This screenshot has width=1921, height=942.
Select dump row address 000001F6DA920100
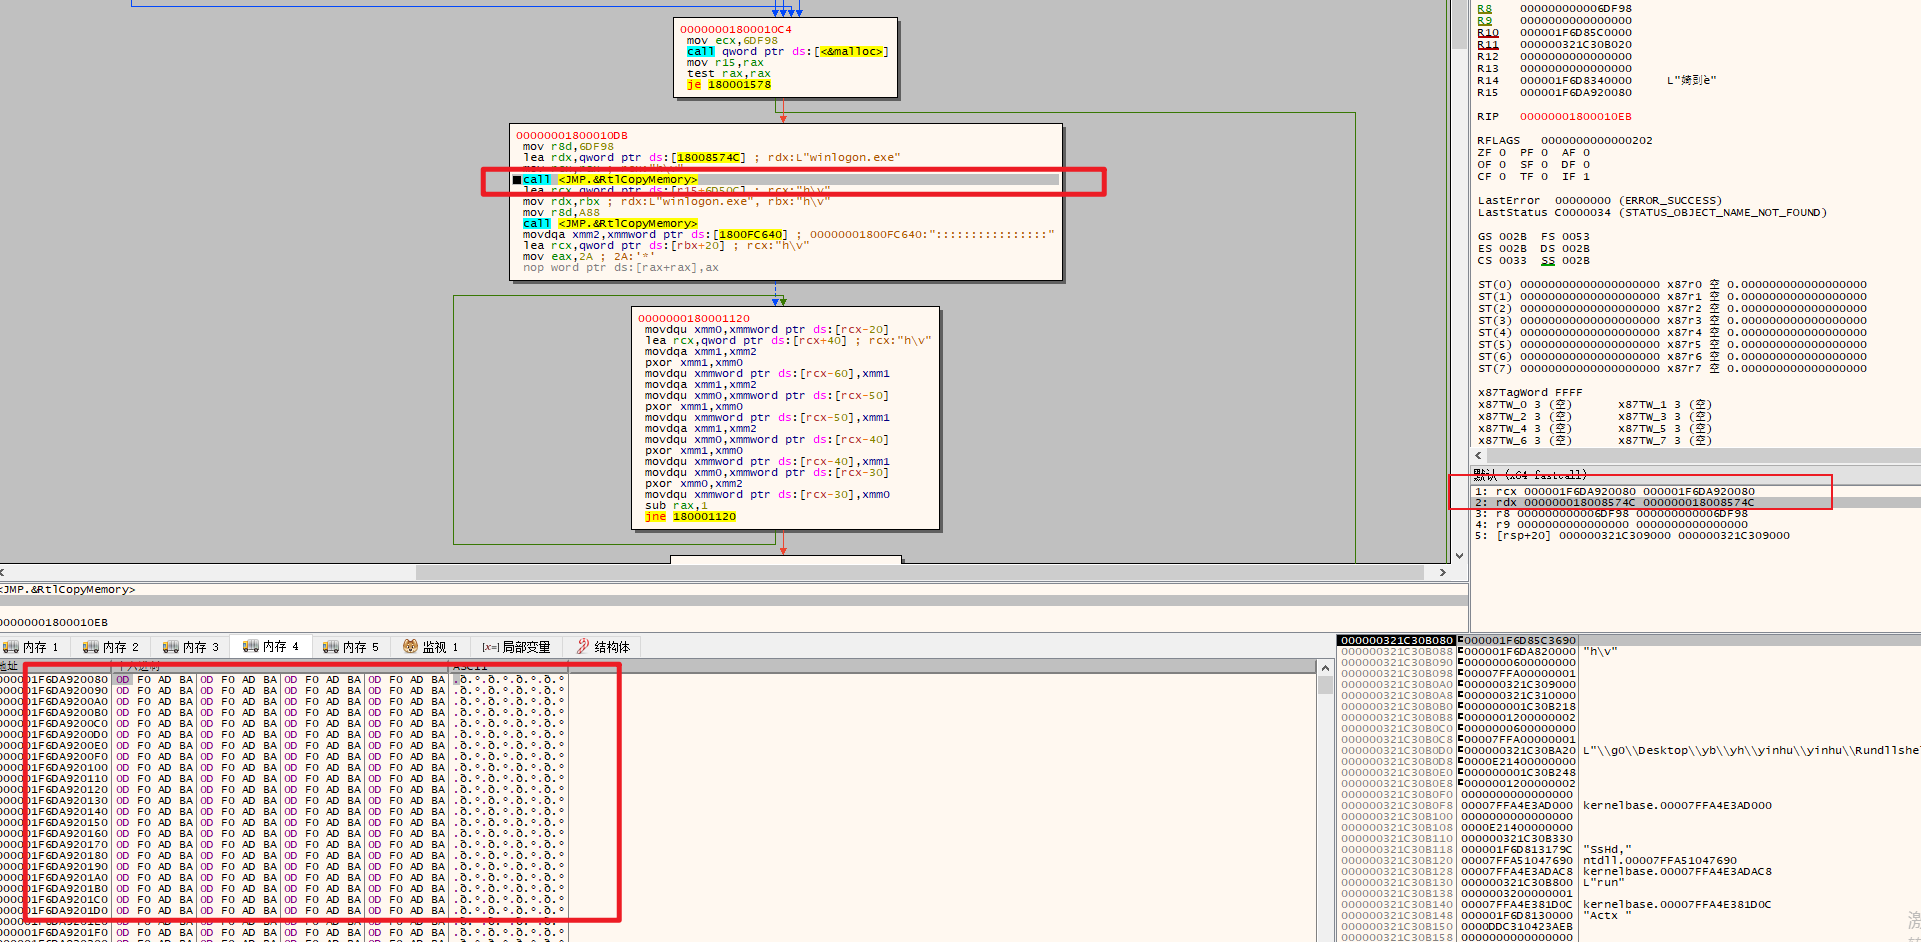(x=55, y=768)
